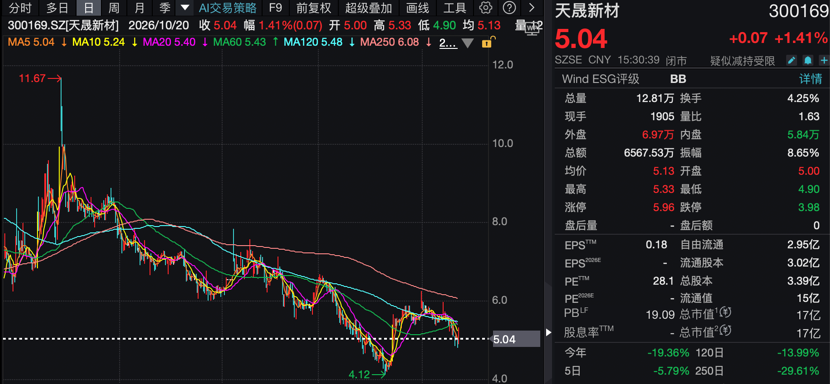Click the 外盘 6.97万 value
Viewport: 830px width, 384px height.
pos(658,135)
